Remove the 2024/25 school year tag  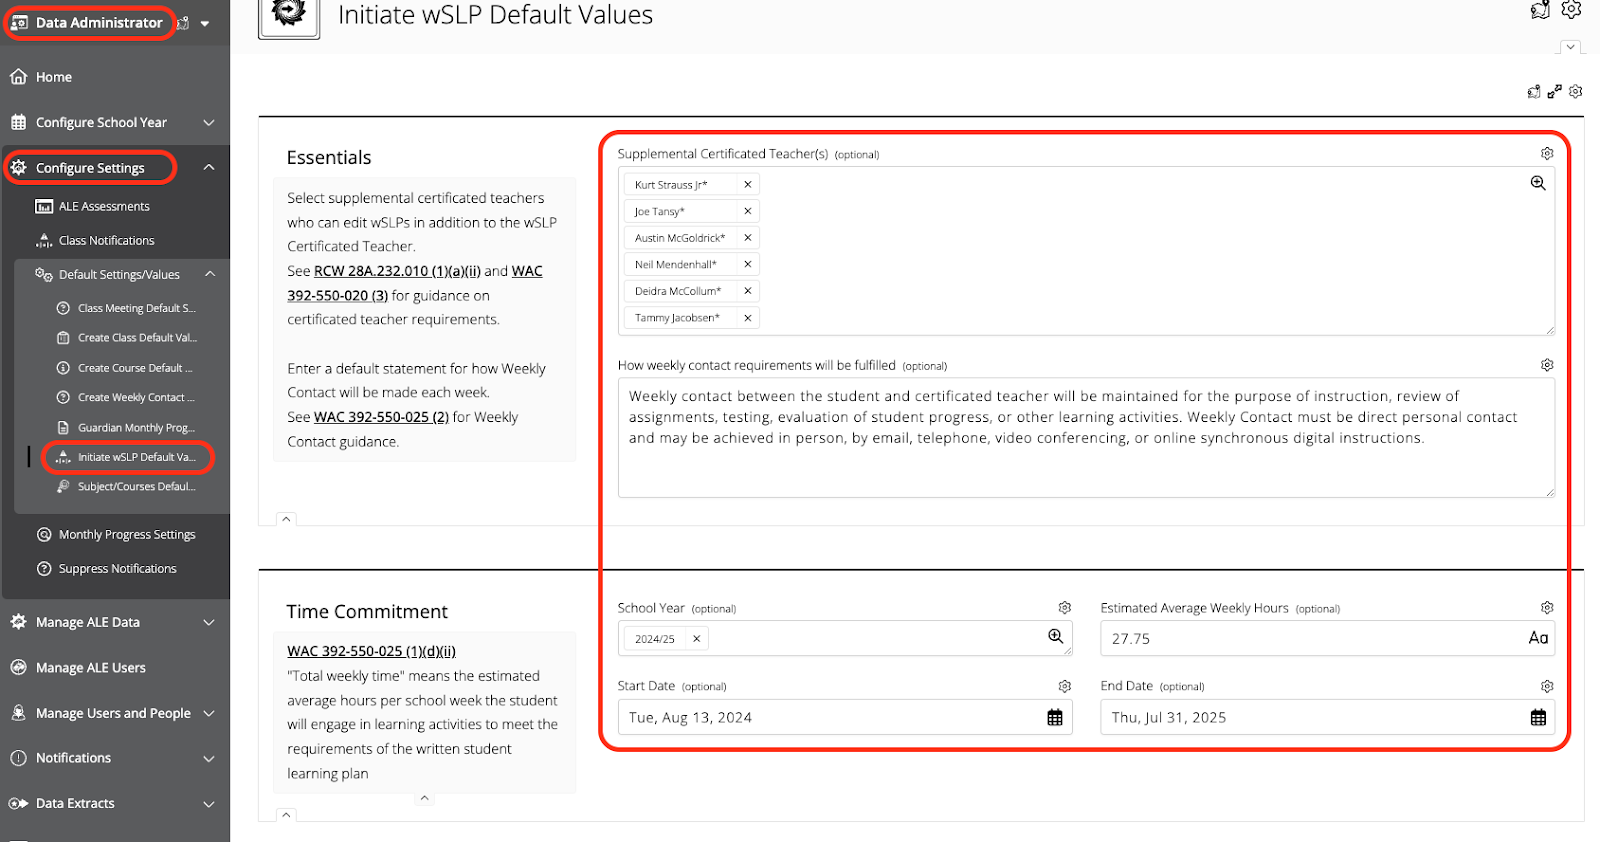696,639
